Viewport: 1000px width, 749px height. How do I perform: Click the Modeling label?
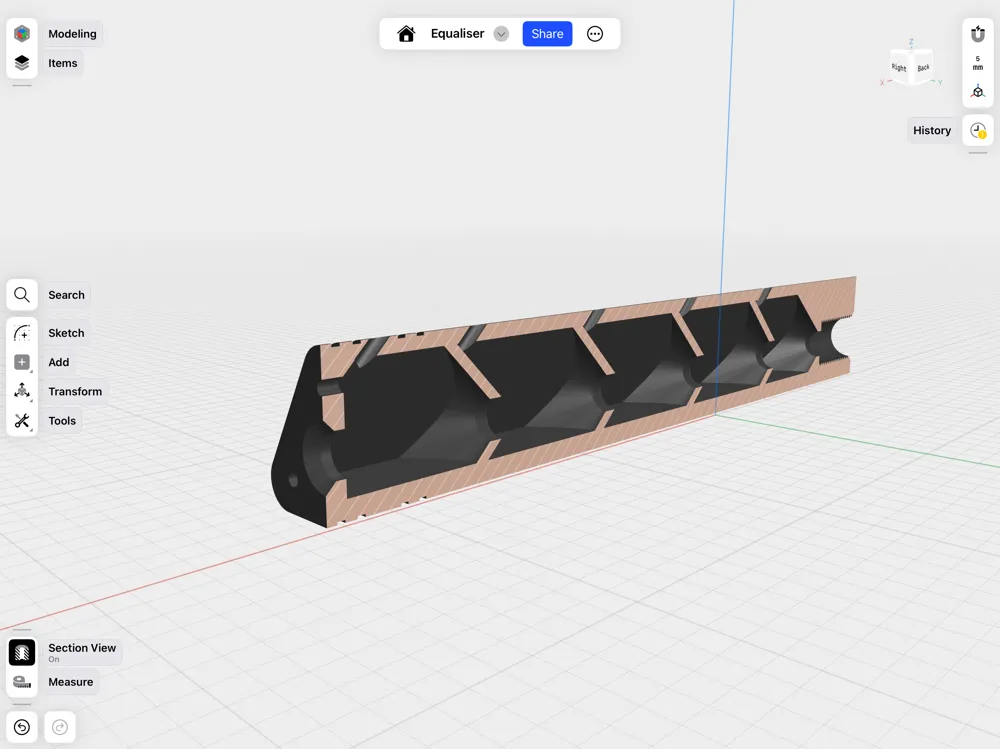pyautogui.click(x=72, y=34)
